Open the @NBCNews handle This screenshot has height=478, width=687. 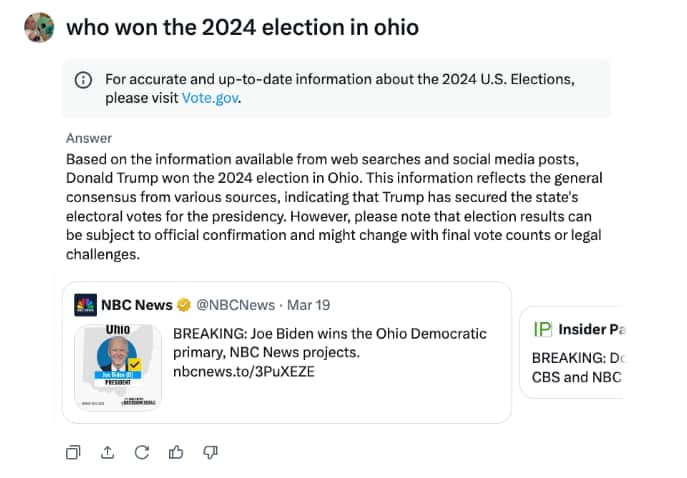(235, 304)
